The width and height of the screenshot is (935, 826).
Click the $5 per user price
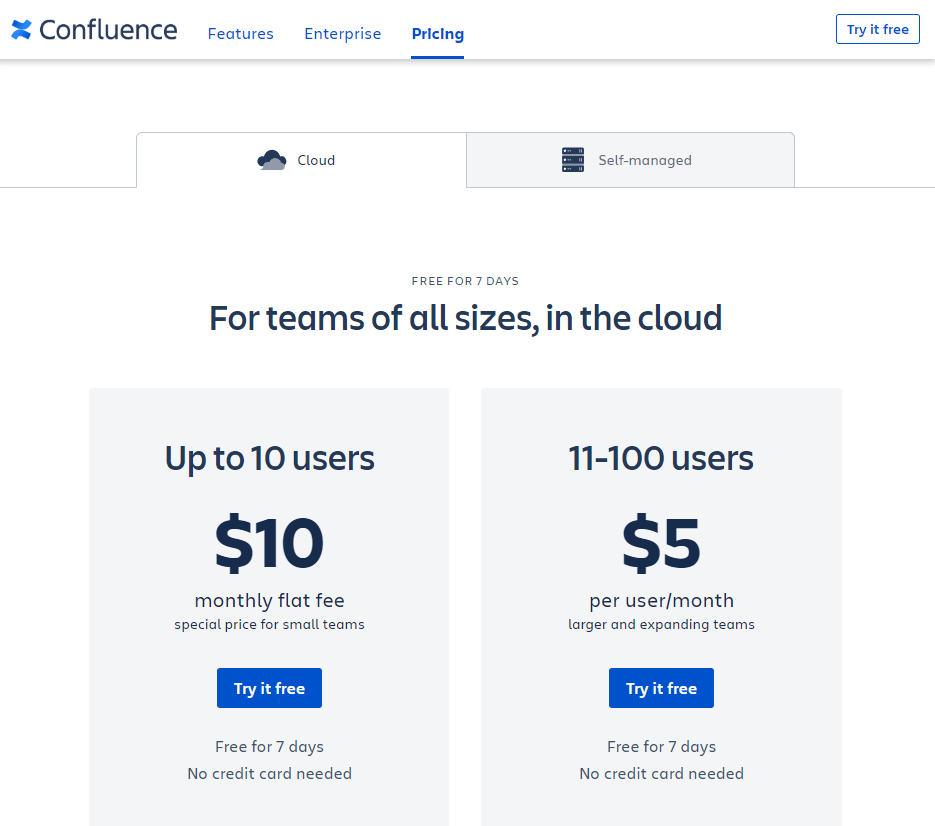pyautogui.click(x=661, y=543)
